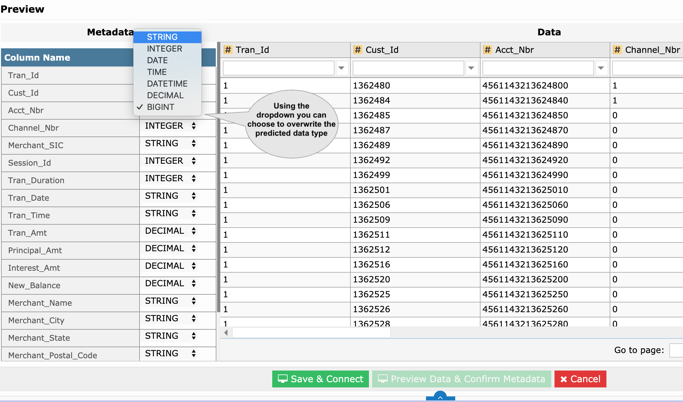Click the Acct_Nbr filter input field
This screenshot has height=402, width=683.
pos(538,68)
